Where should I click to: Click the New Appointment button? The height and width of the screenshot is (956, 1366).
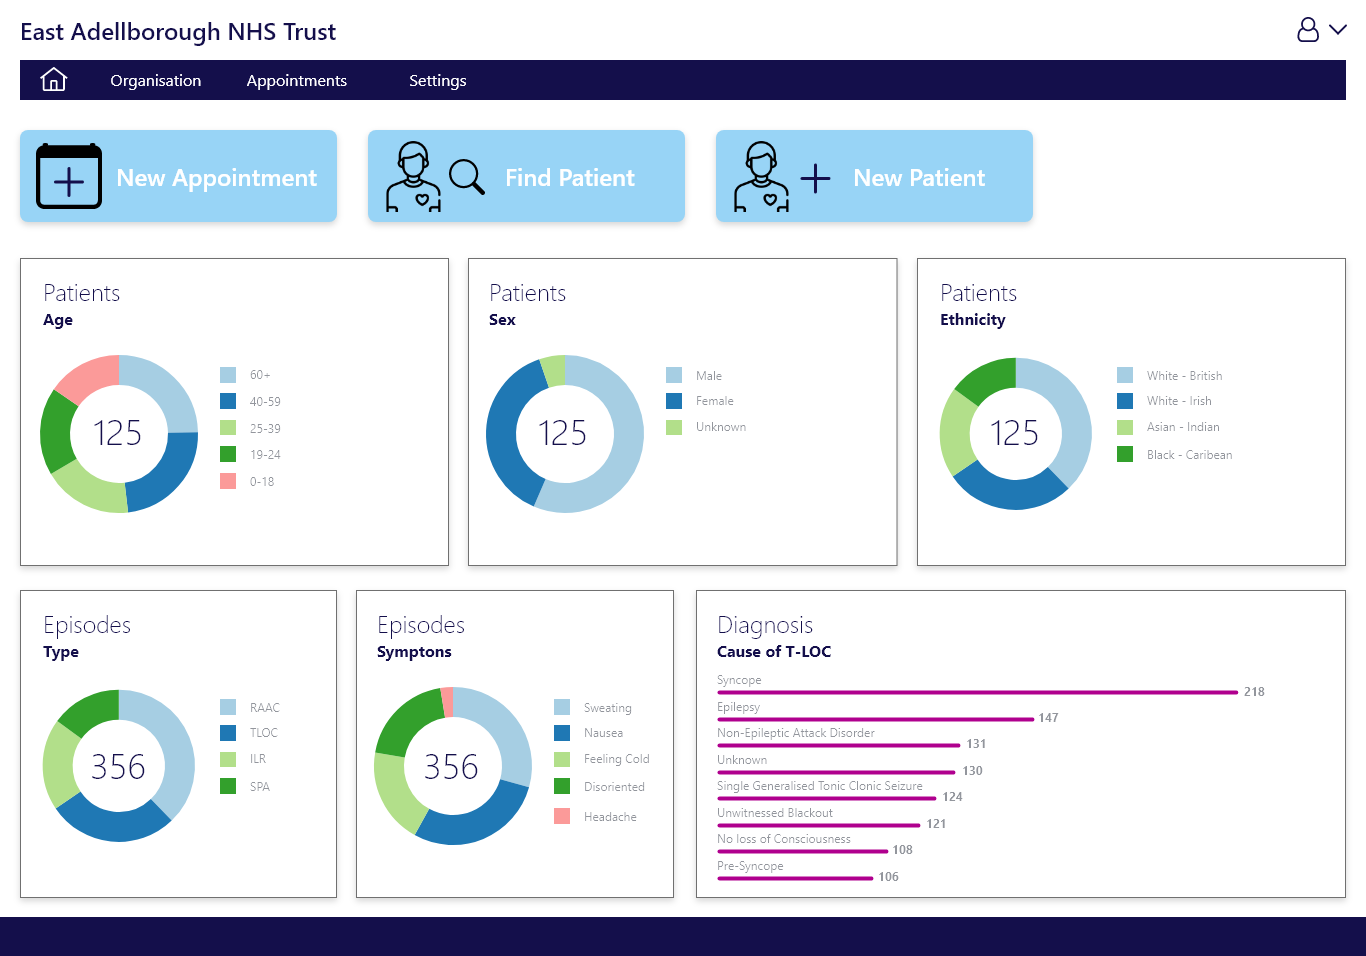pyautogui.click(x=178, y=176)
